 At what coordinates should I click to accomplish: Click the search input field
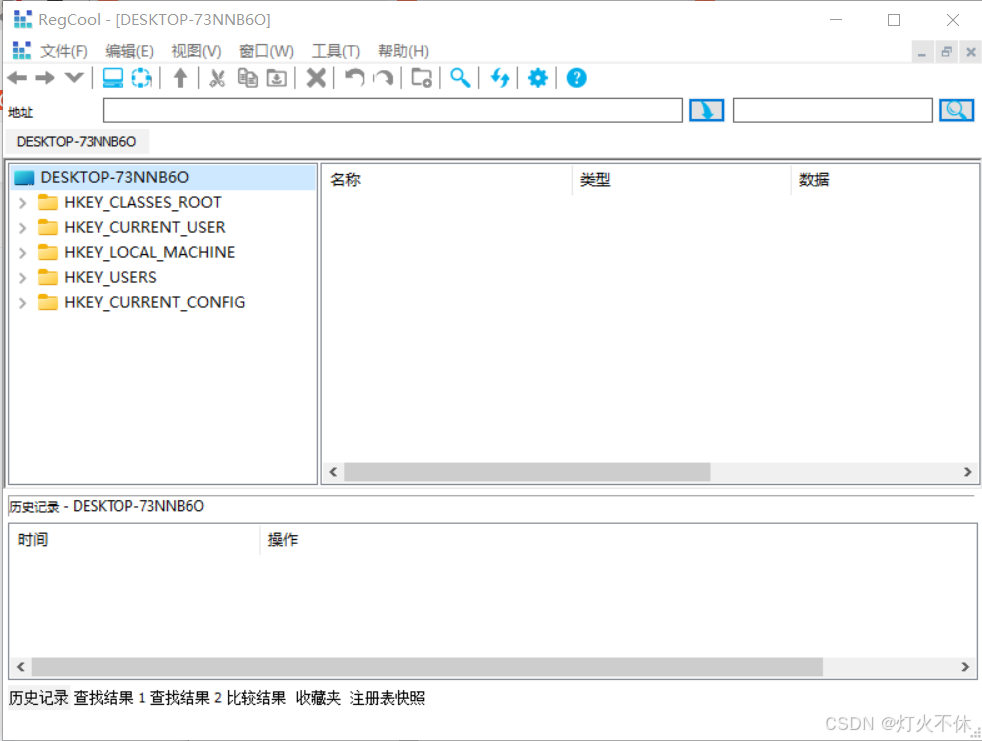(833, 111)
